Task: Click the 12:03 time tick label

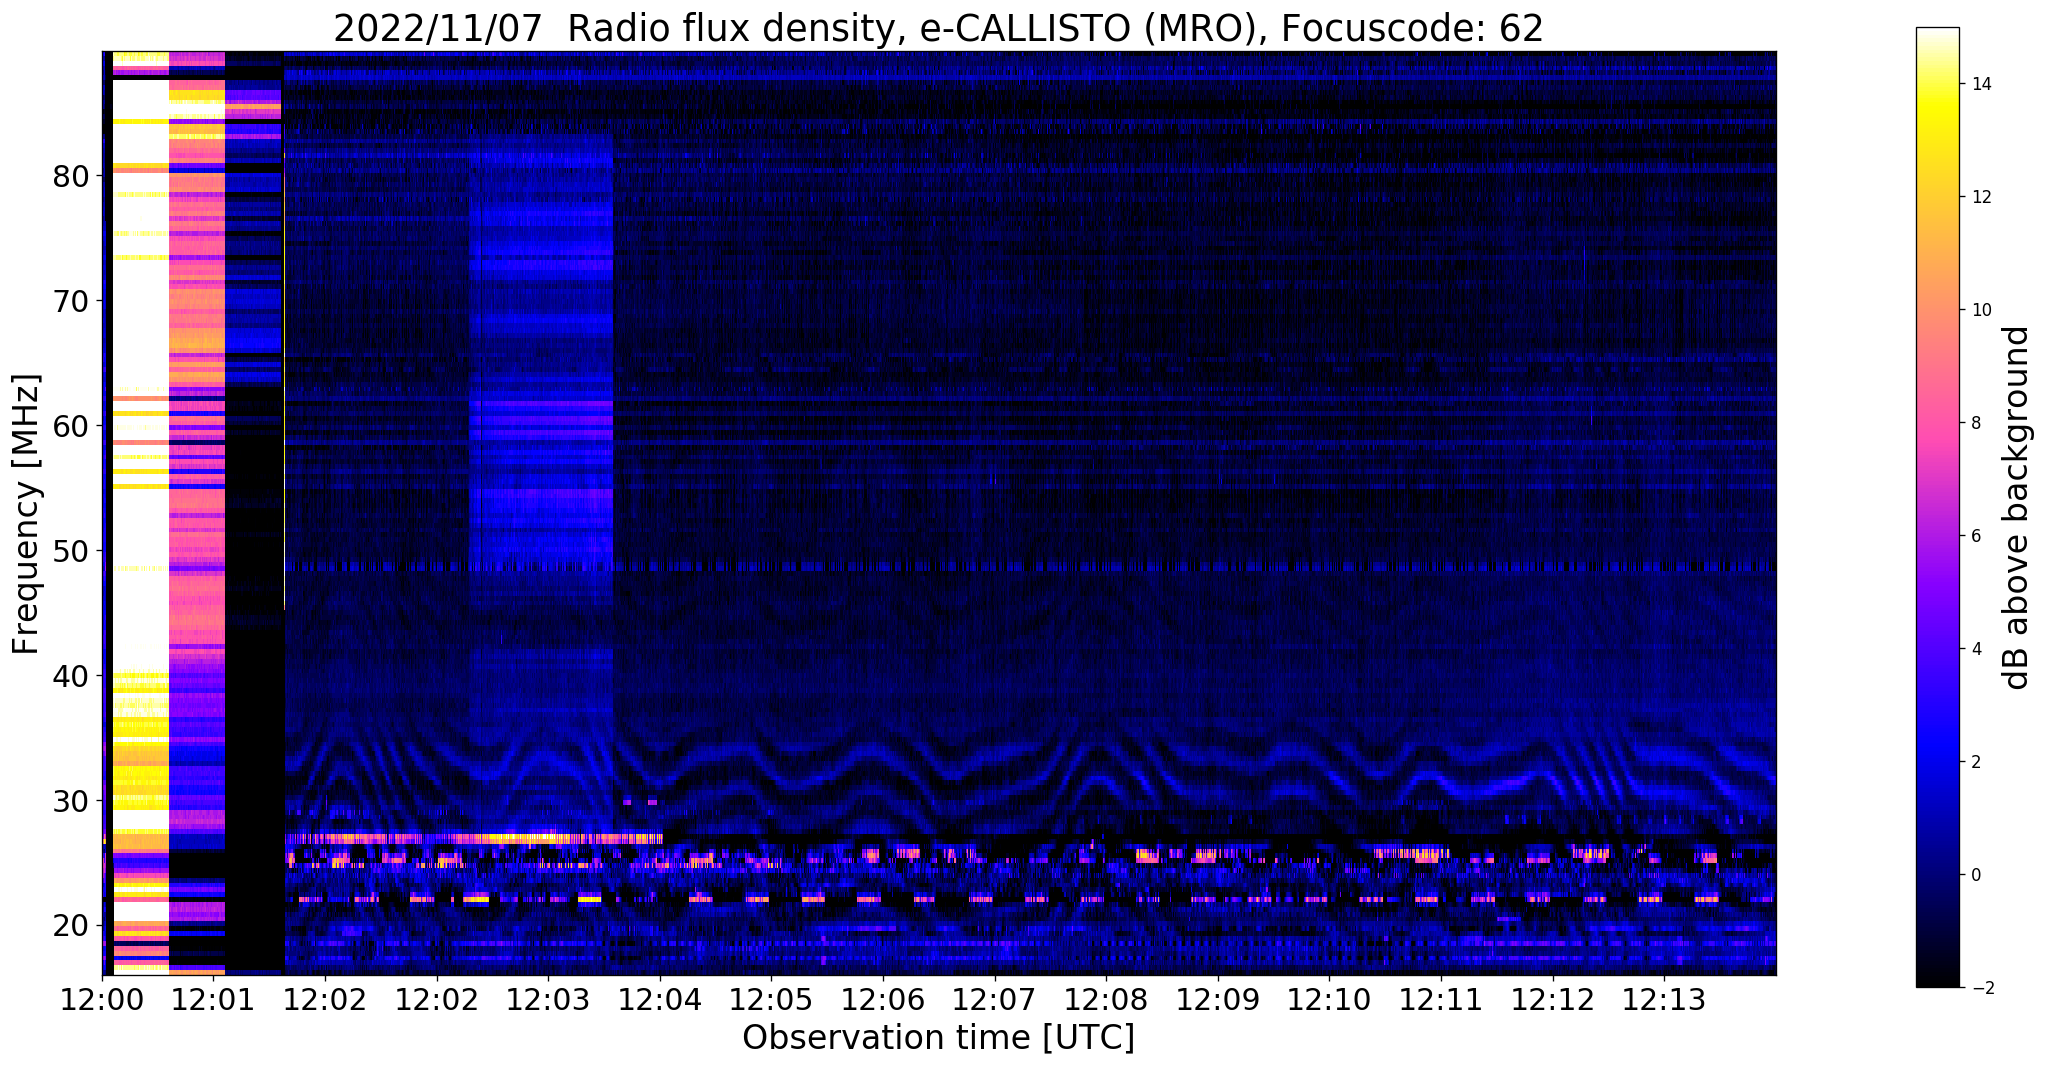Action: pos(548,1000)
